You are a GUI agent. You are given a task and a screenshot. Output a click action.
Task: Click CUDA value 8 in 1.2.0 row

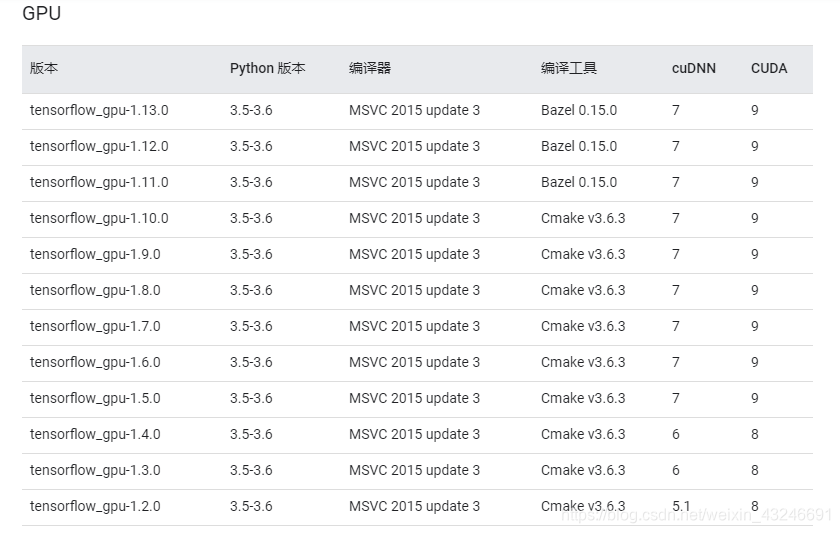(755, 506)
